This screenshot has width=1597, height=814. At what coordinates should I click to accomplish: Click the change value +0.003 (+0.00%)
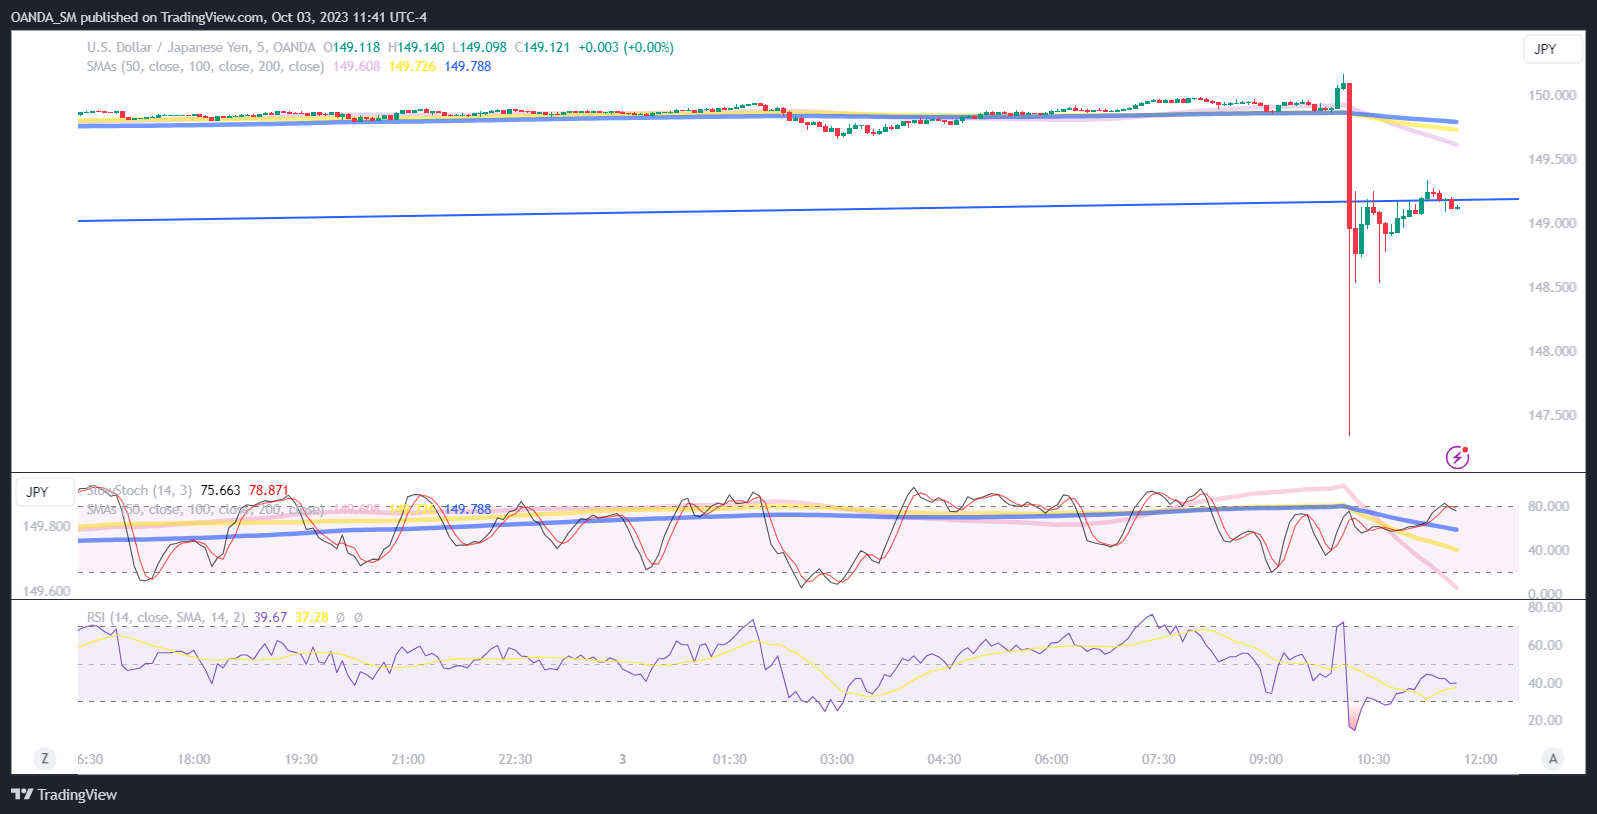pyautogui.click(x=626, y=47)
